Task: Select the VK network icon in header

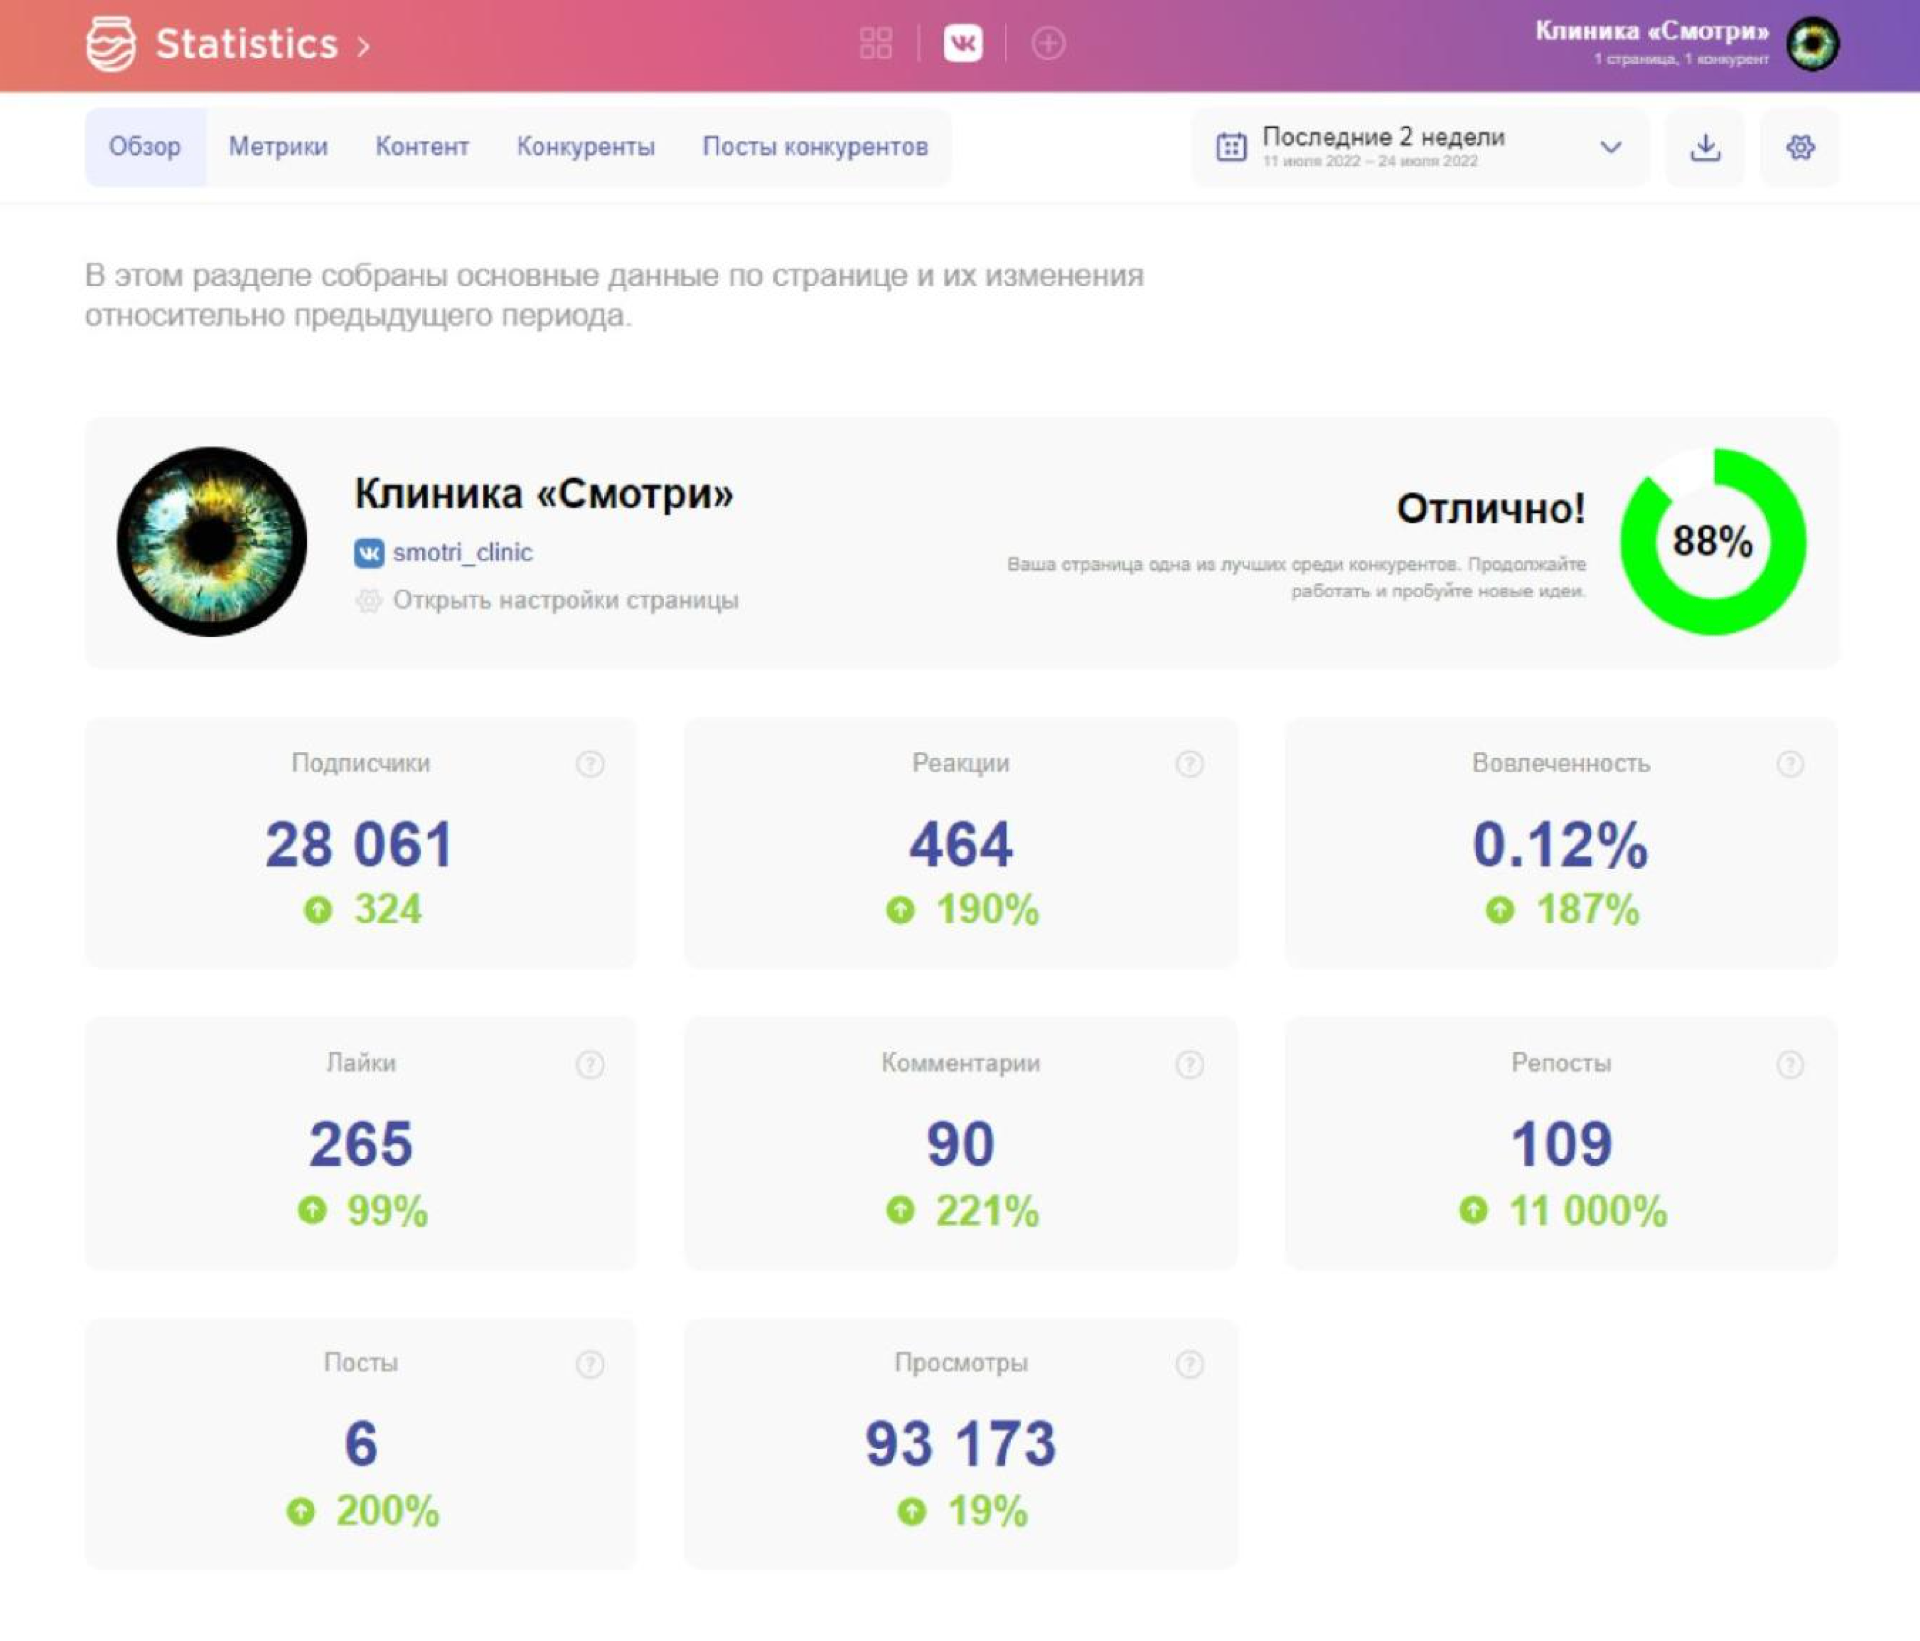Action: 962,43
